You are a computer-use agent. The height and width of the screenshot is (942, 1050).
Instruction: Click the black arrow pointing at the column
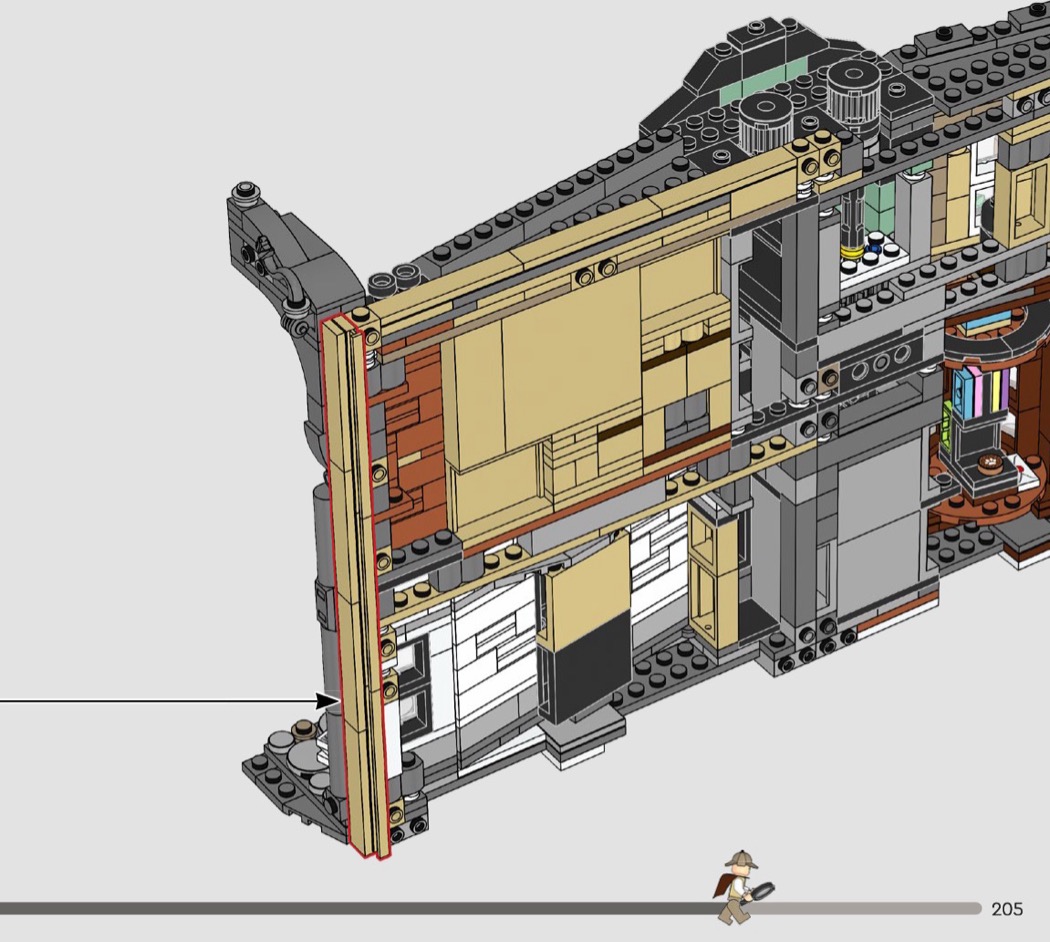pyautogui.click(x=328, y=701)
